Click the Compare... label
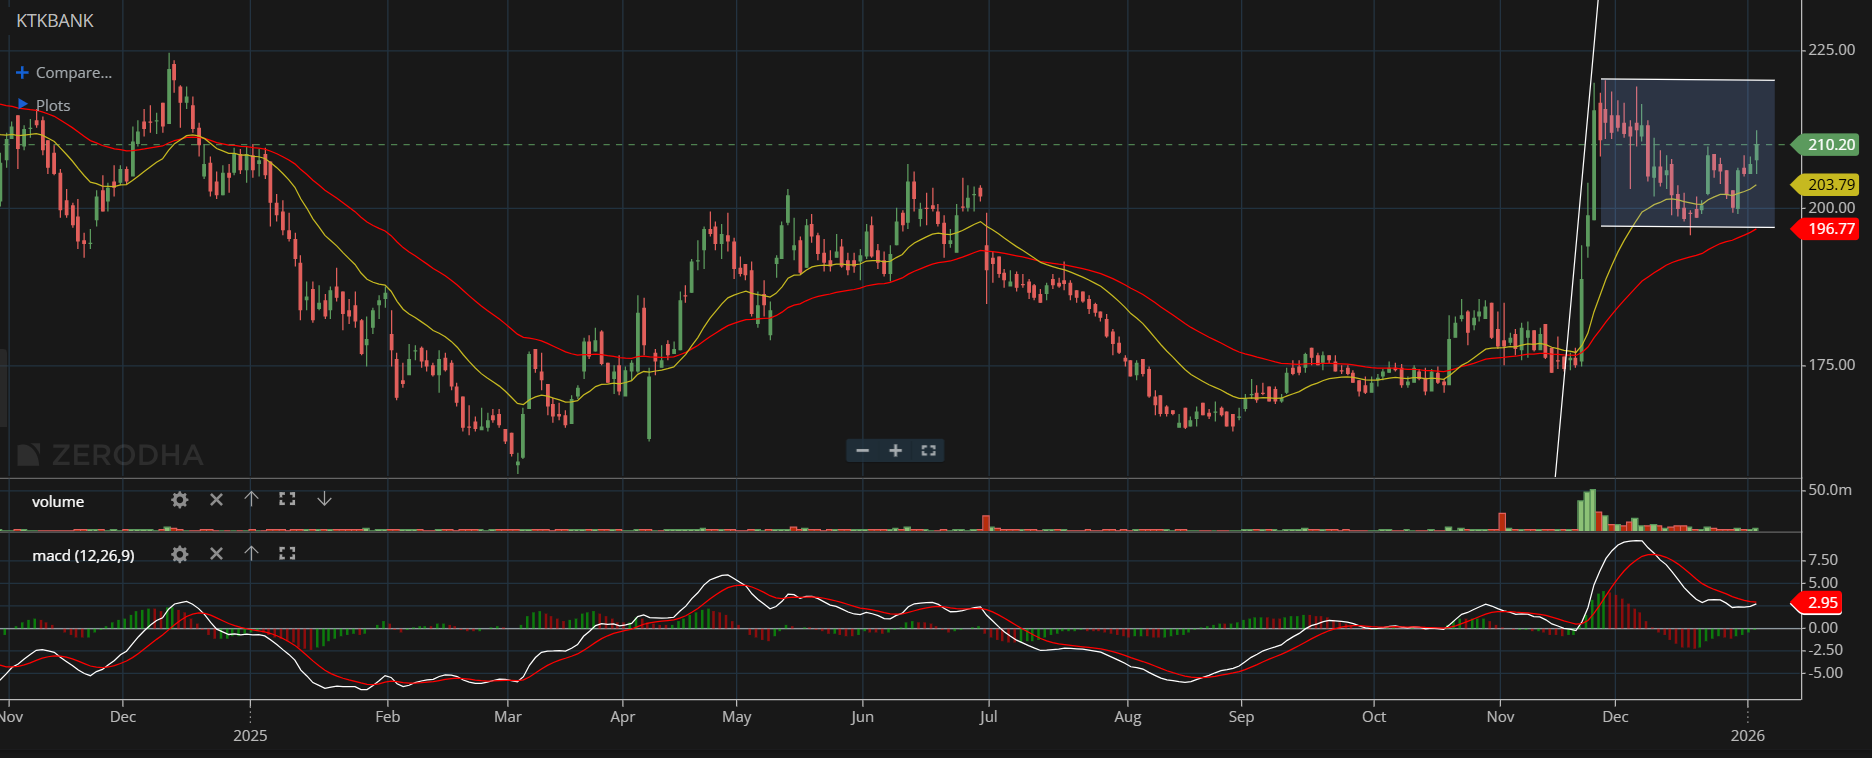 74,73
